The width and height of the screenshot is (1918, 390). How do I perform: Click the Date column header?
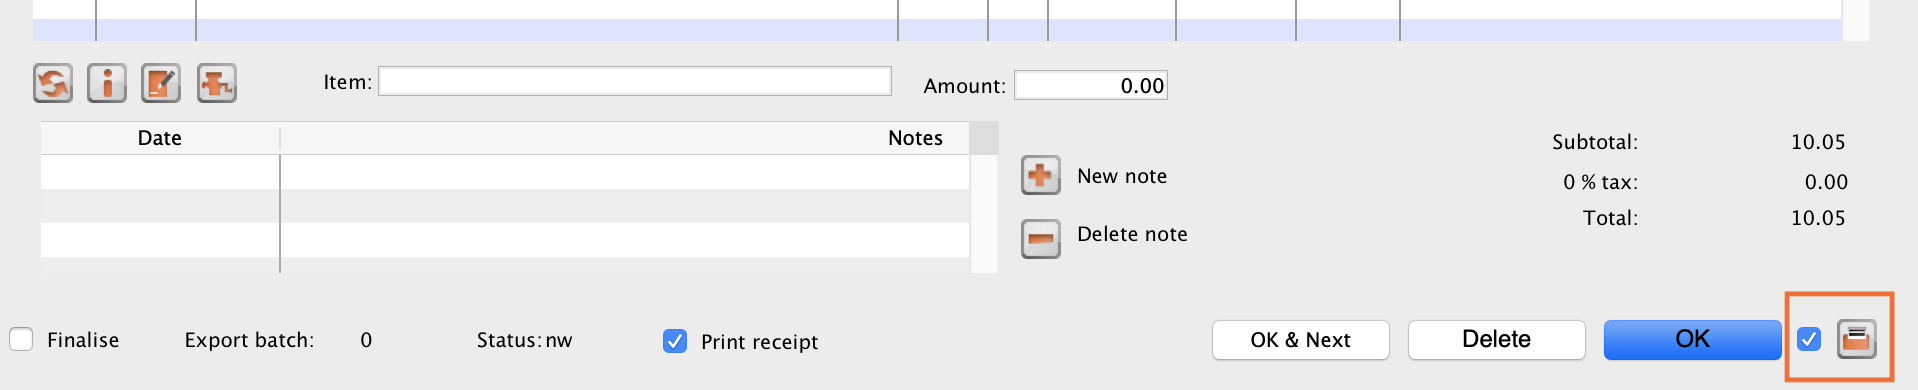160,138
